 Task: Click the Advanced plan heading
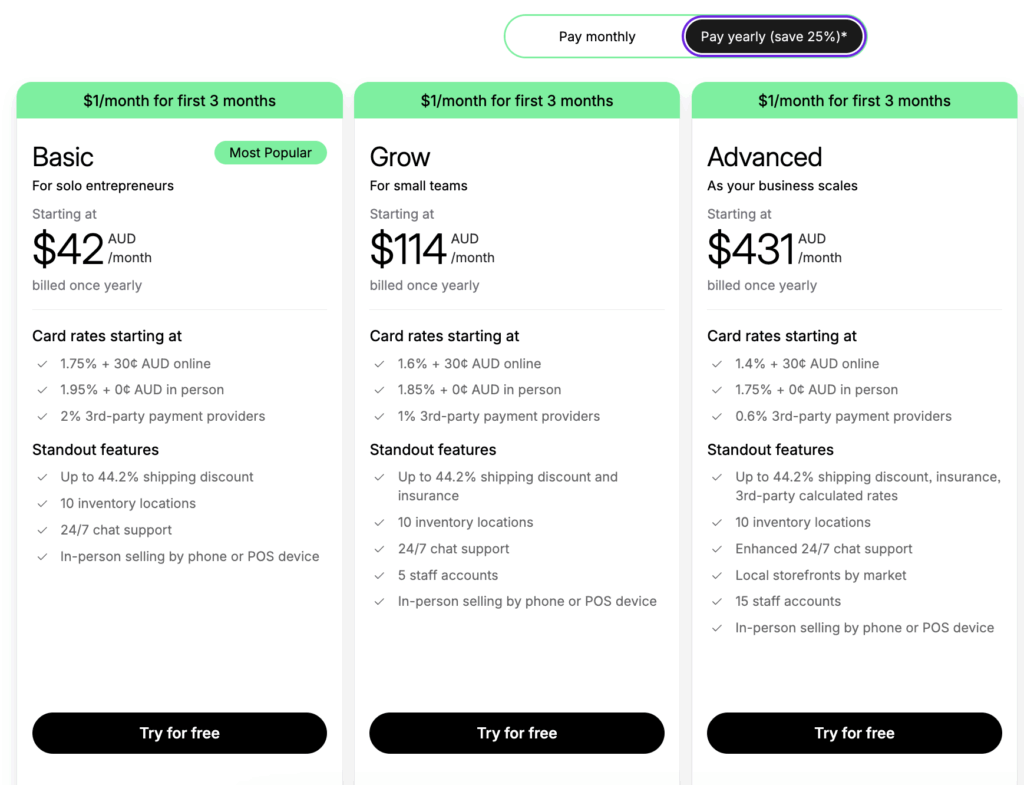point(764,157)
